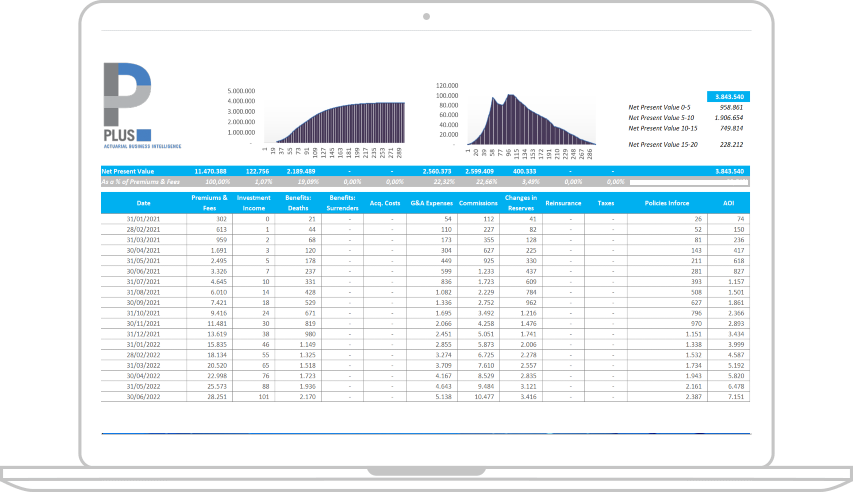Click the 122.756 net present value cell
The width and height of the screenshot is (853, 492).
coord(257,171)
